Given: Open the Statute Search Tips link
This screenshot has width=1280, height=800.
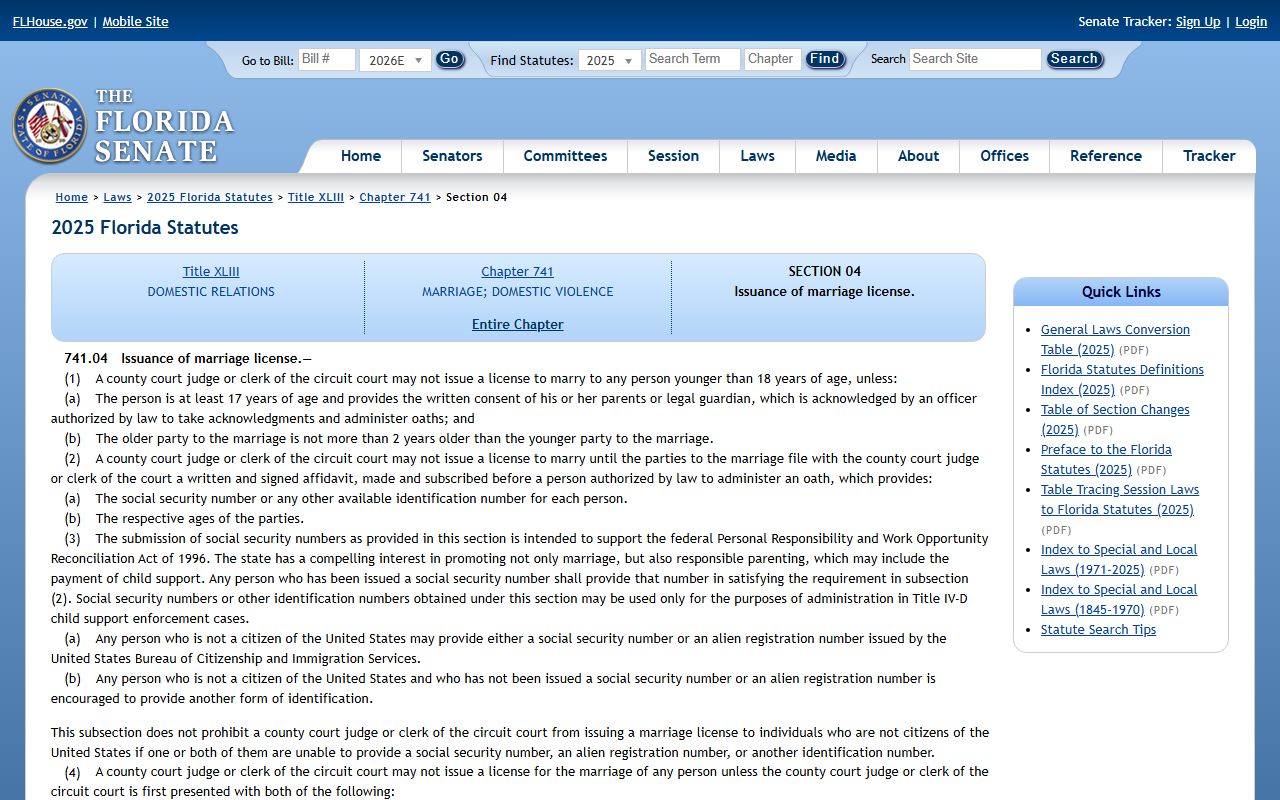Looking at the screenshot, I should [x=1098, y=629].
